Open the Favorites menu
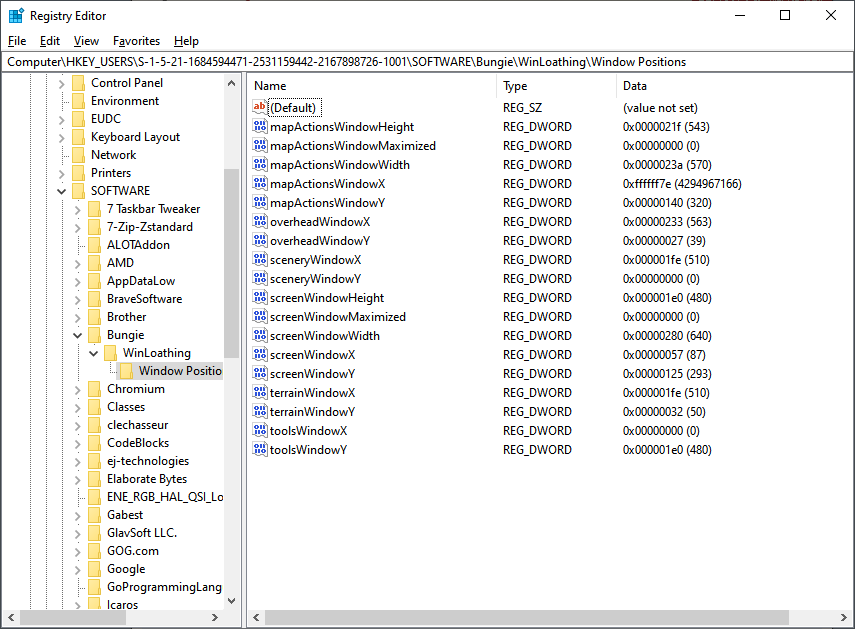This screenshot has height=629, width=855. (x=136, y=41)
